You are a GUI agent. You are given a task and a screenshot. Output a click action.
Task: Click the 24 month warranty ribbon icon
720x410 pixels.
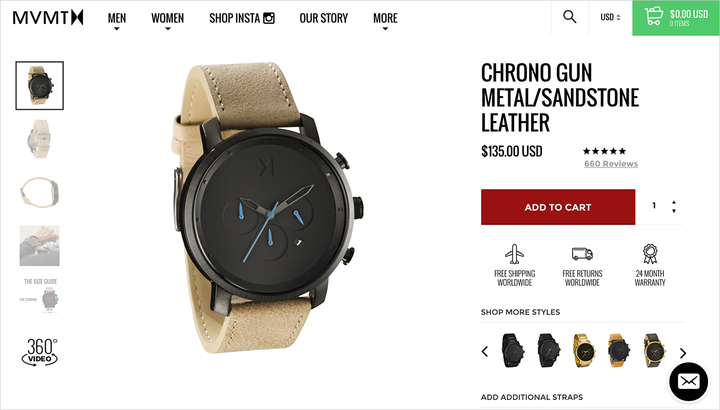(x=650, y=254)
